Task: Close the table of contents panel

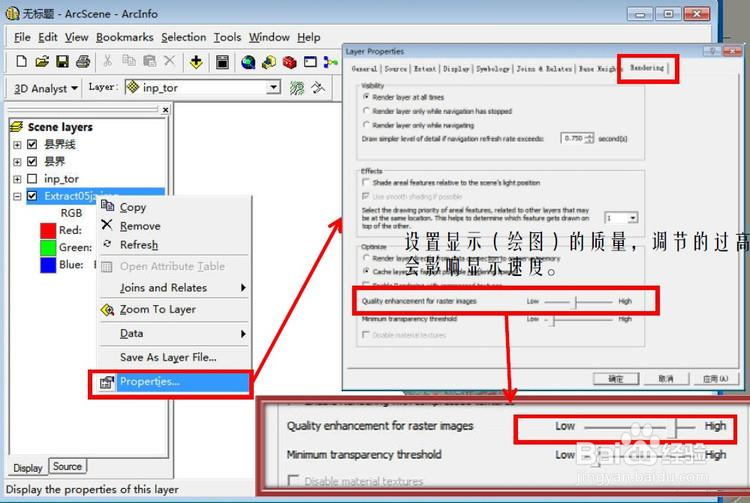Action: click(x=165, y=109)
